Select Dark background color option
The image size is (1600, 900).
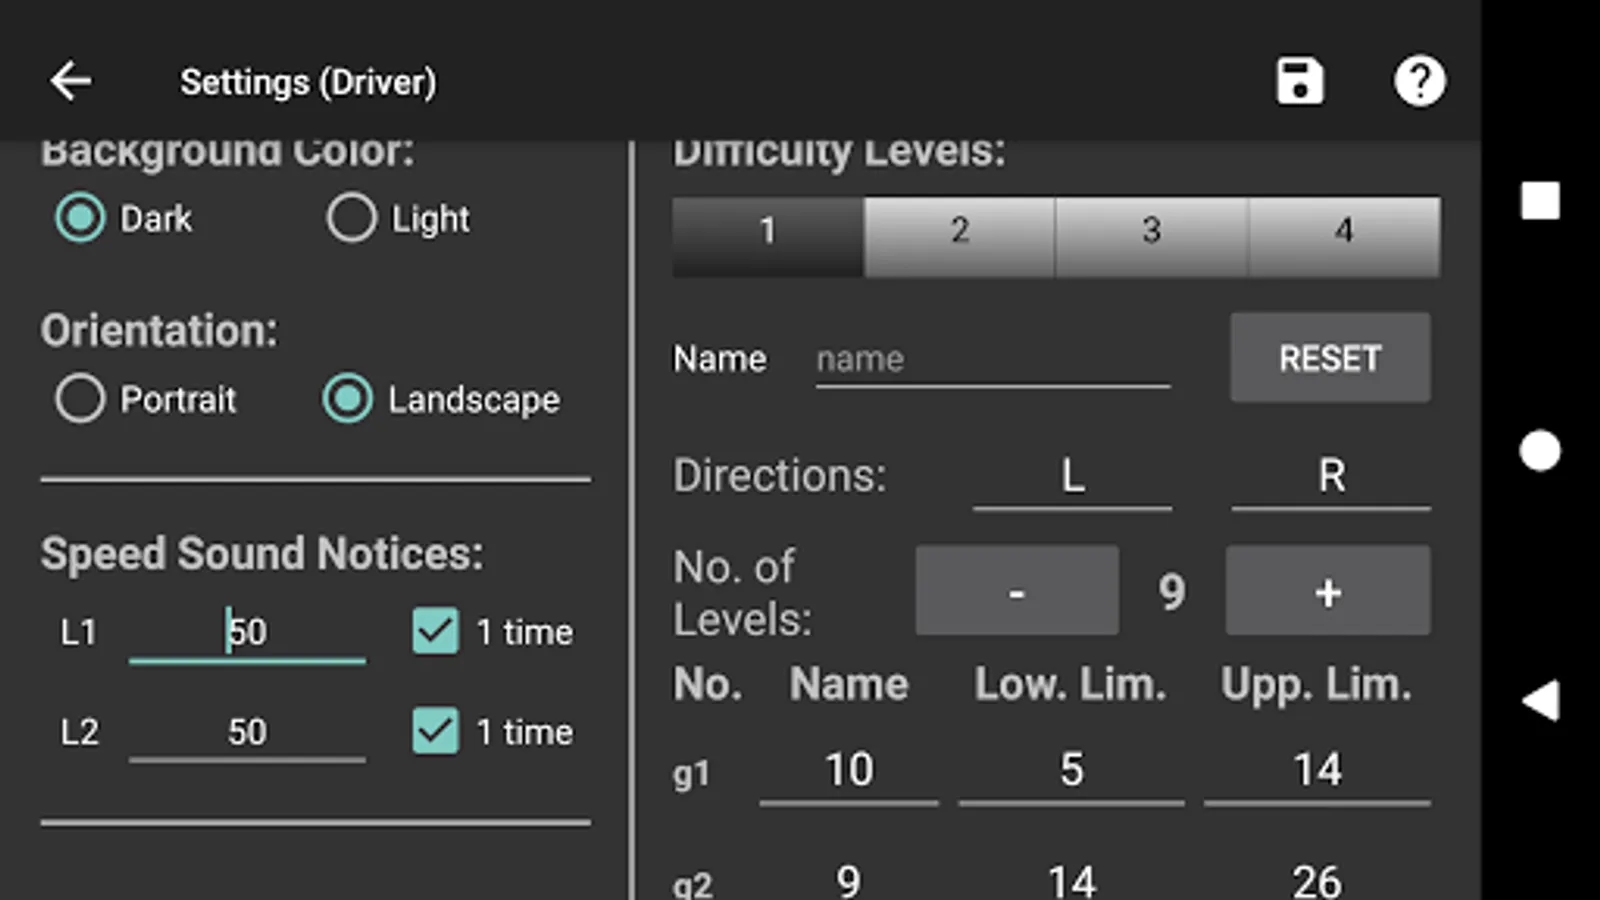[80, 218]
